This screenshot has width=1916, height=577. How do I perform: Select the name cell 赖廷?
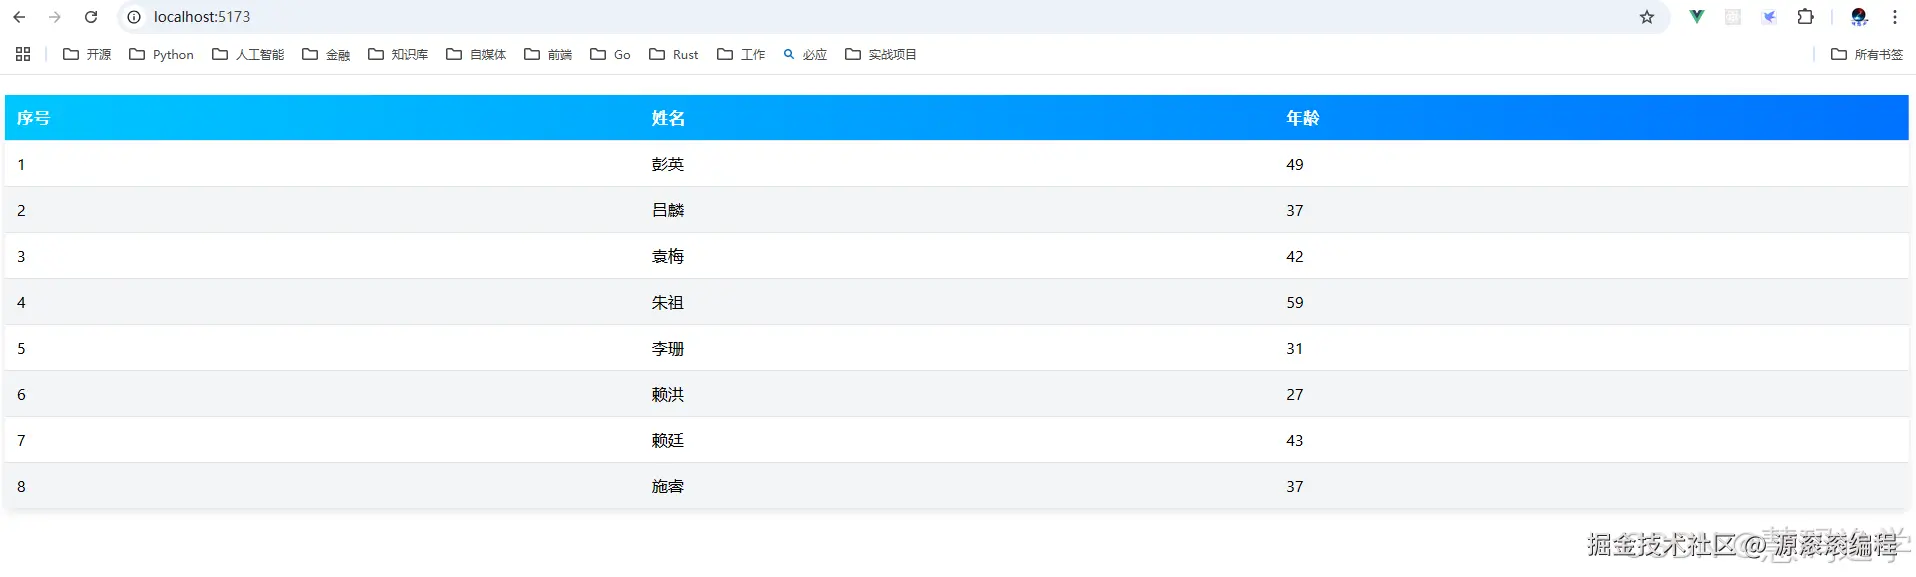click(668, 440)
